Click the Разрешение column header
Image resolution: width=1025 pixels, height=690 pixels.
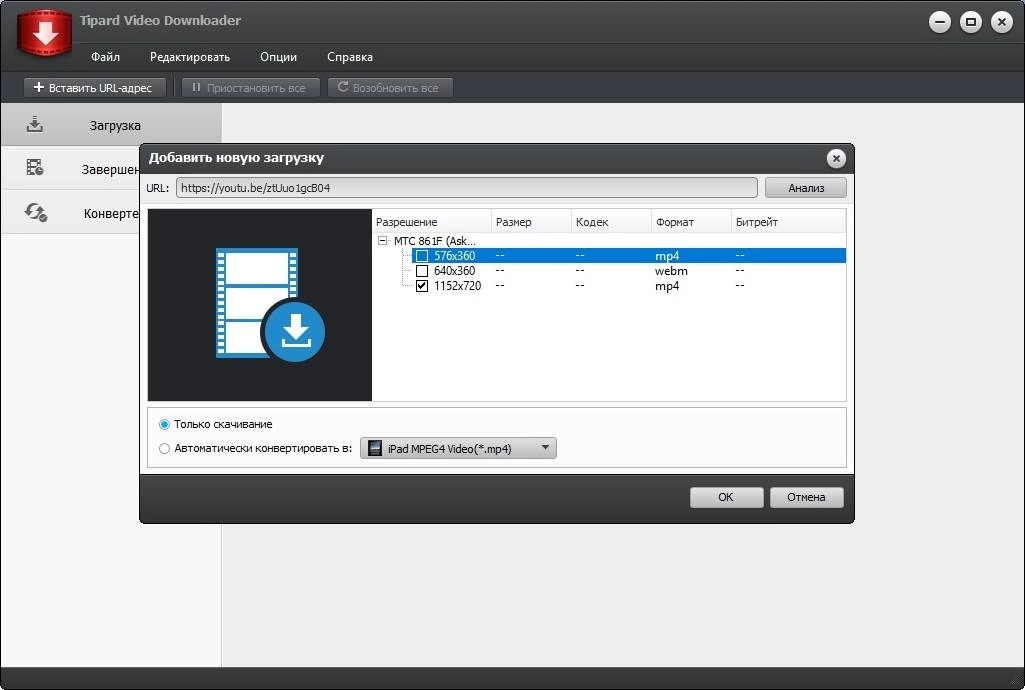(432, 222)
